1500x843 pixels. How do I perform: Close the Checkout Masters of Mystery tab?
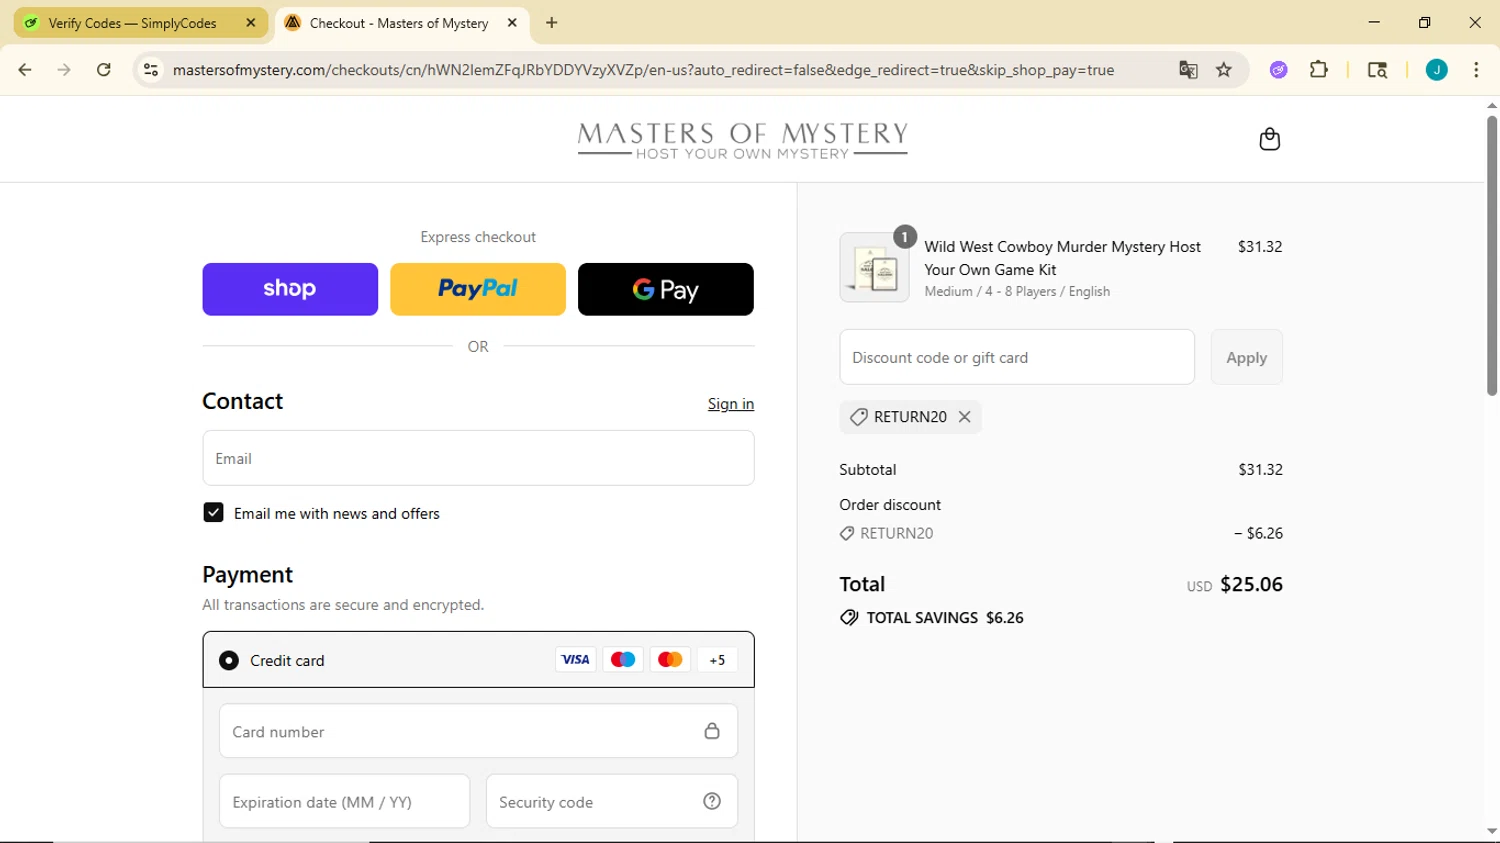tap(512, 23)
